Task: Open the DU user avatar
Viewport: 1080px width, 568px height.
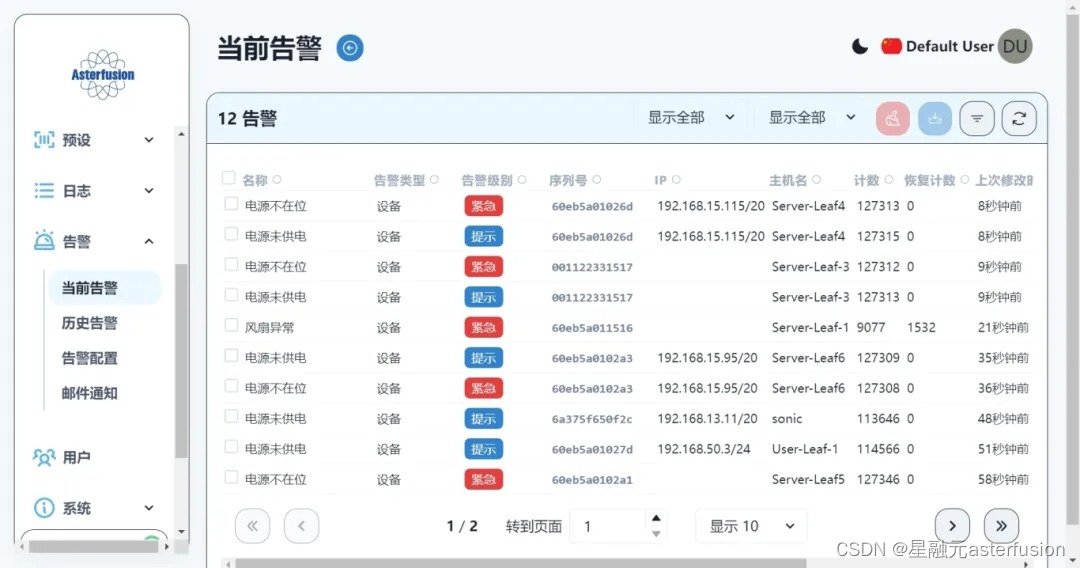Action: [x=1015, y=46]
